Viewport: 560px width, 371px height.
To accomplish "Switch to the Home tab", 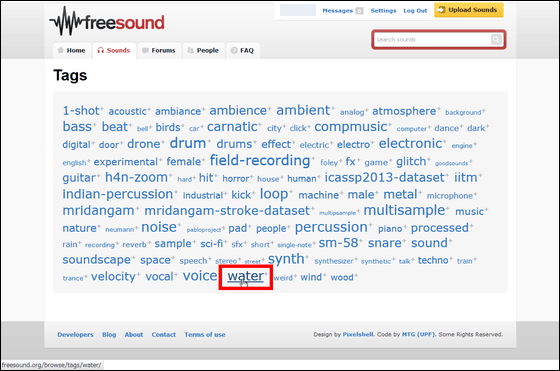I will pos(72,50).
